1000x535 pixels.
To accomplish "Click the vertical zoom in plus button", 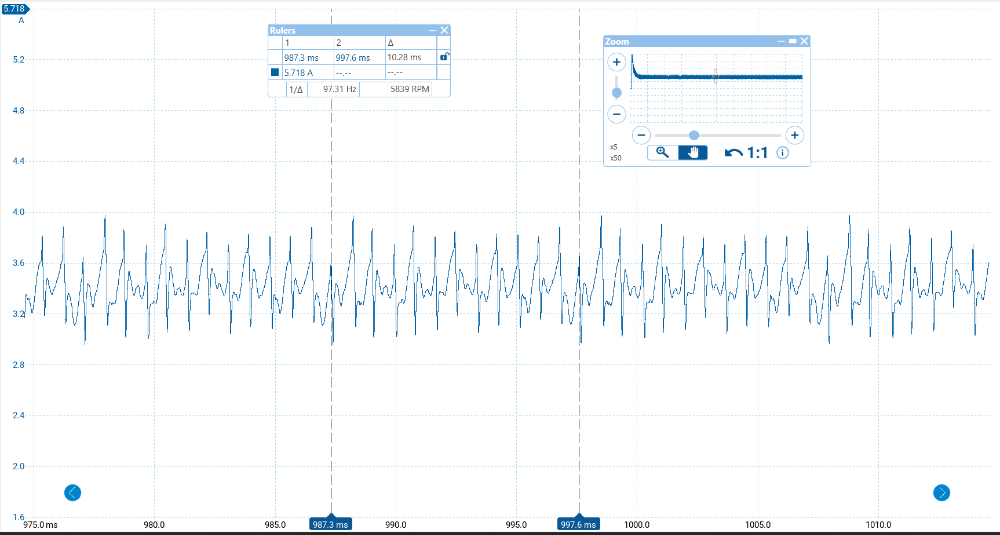I will click(617, 62).
